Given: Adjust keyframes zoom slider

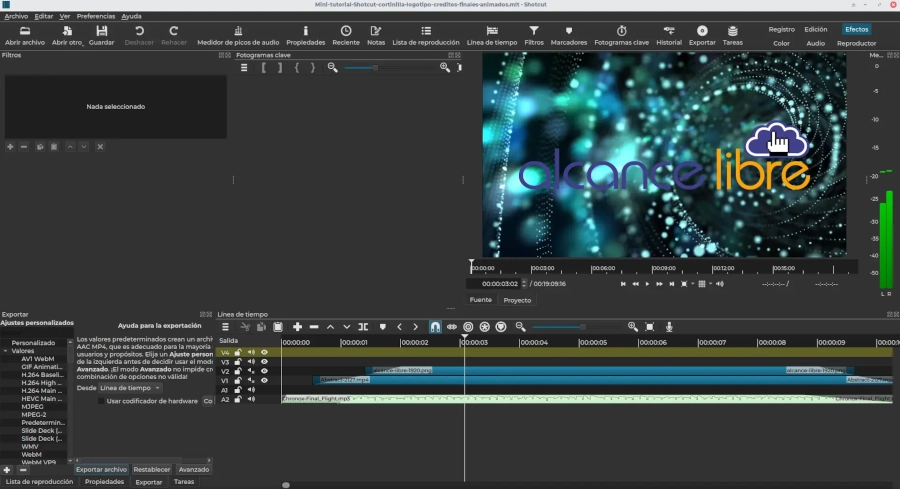Looking at the screenshot, I should coord(388,68).
